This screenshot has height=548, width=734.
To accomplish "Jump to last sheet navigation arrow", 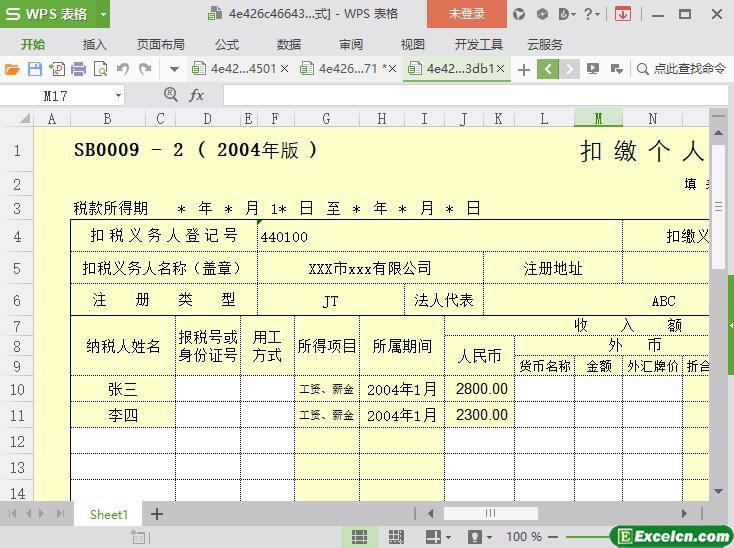I will [x=60, y=514].
